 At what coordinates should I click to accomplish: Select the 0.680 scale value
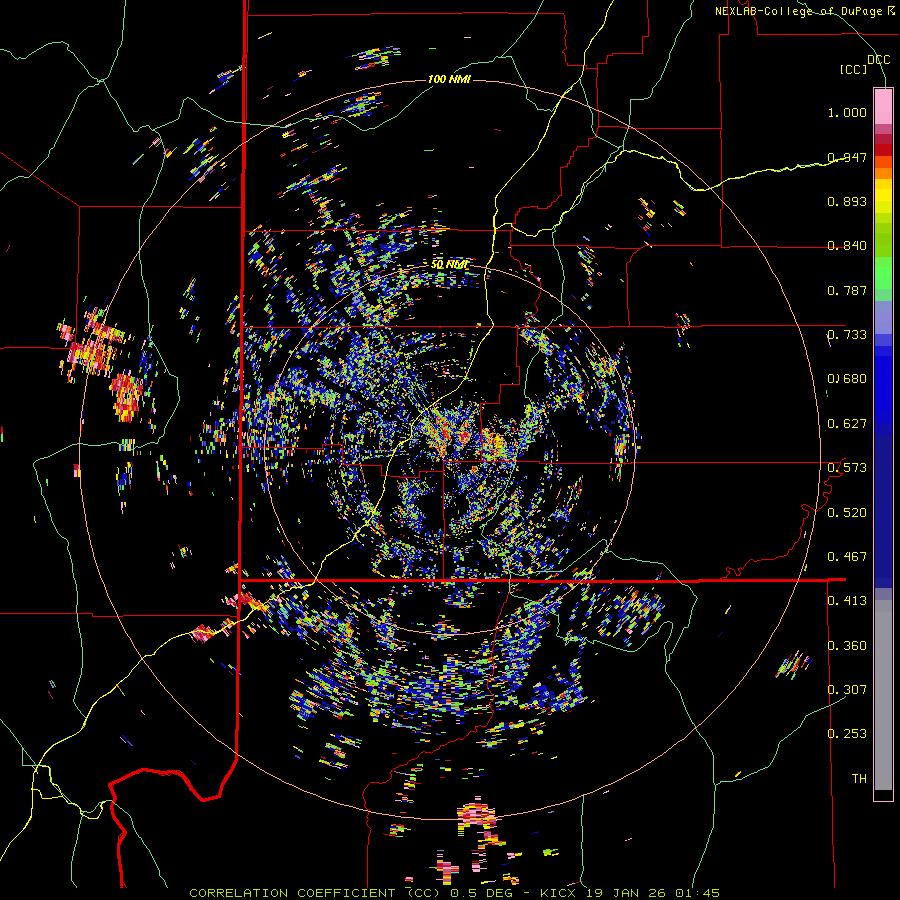pyautogui.click(x=847, y=379)
